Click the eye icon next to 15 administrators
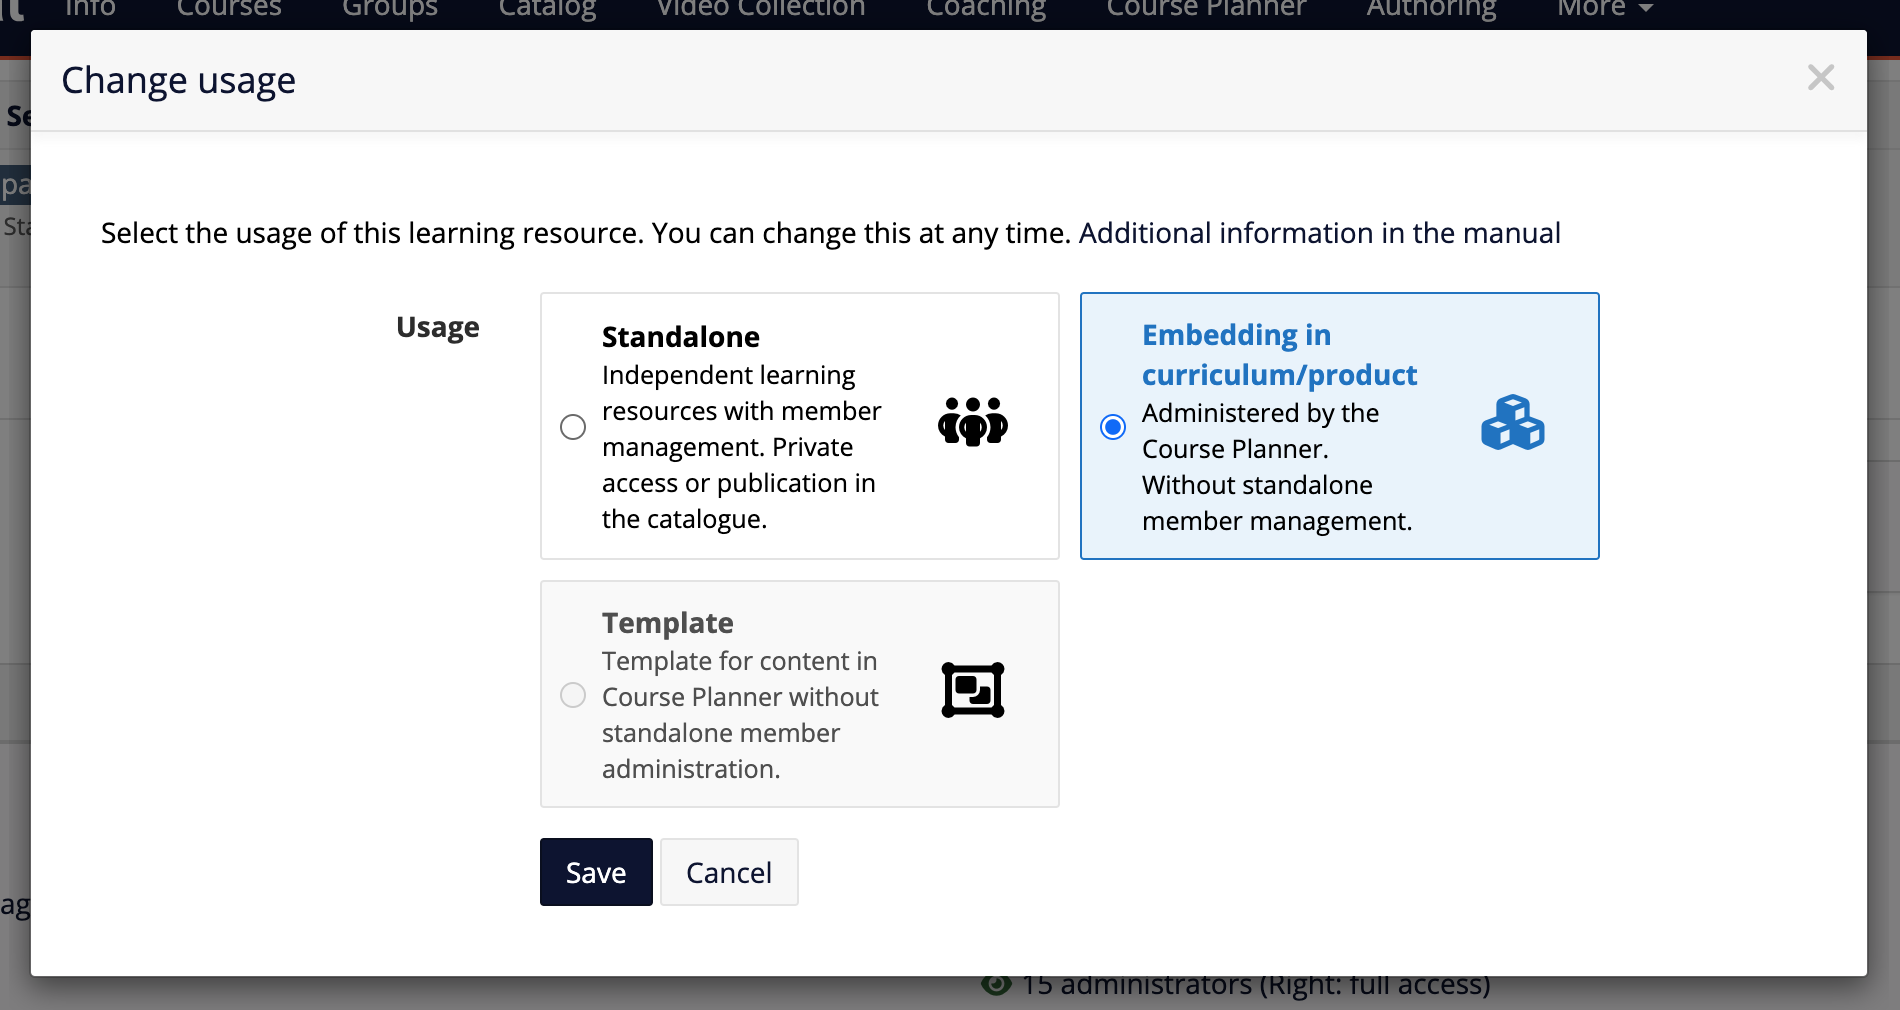1900x1010 pixels. click(x=996, y=985)
